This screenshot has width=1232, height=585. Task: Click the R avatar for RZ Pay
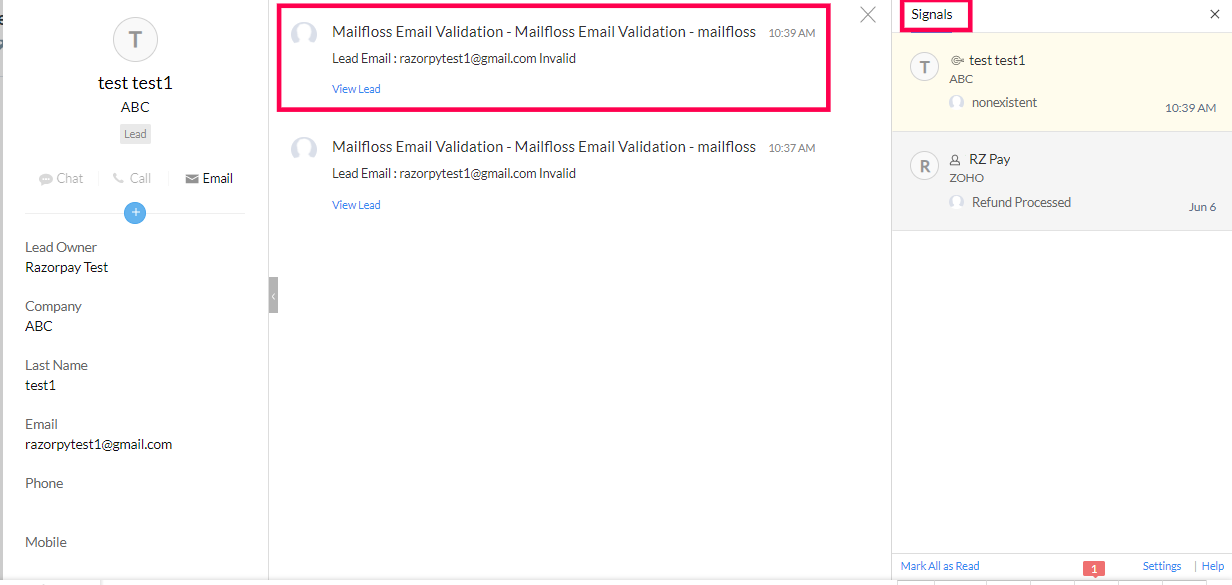[x=924, y=166]
